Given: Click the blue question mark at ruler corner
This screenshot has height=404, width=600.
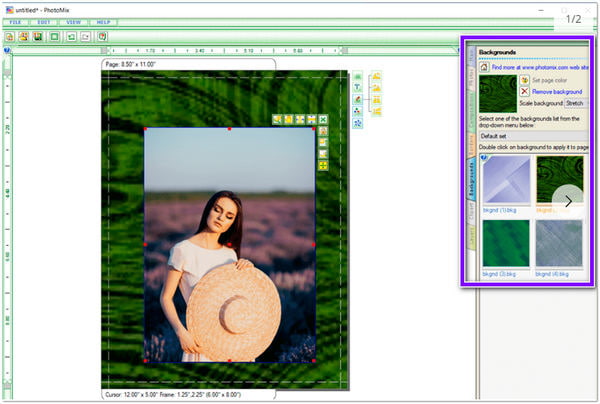Looking at the screenshot, I should 7,50.
